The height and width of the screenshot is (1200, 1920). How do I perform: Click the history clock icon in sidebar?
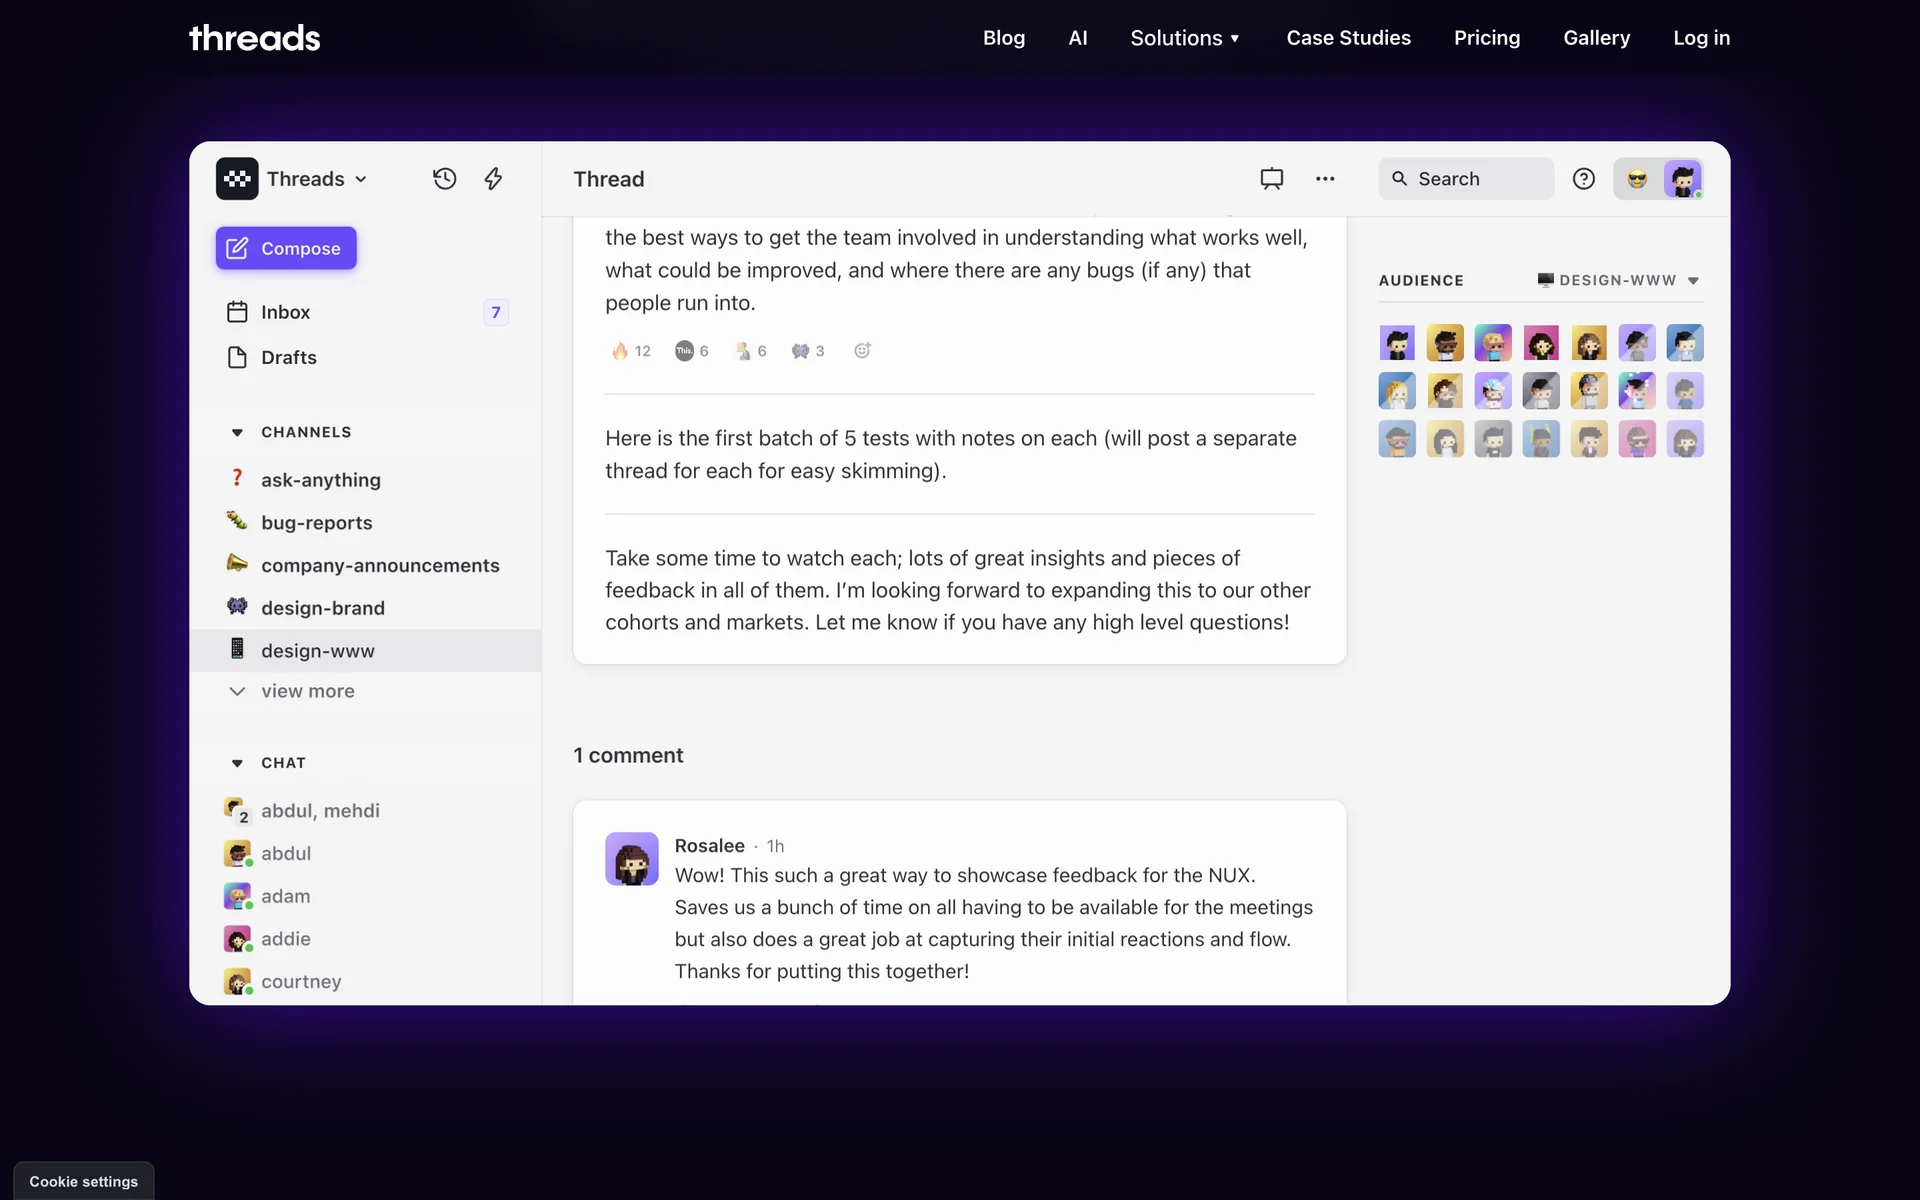click(444, 179)
